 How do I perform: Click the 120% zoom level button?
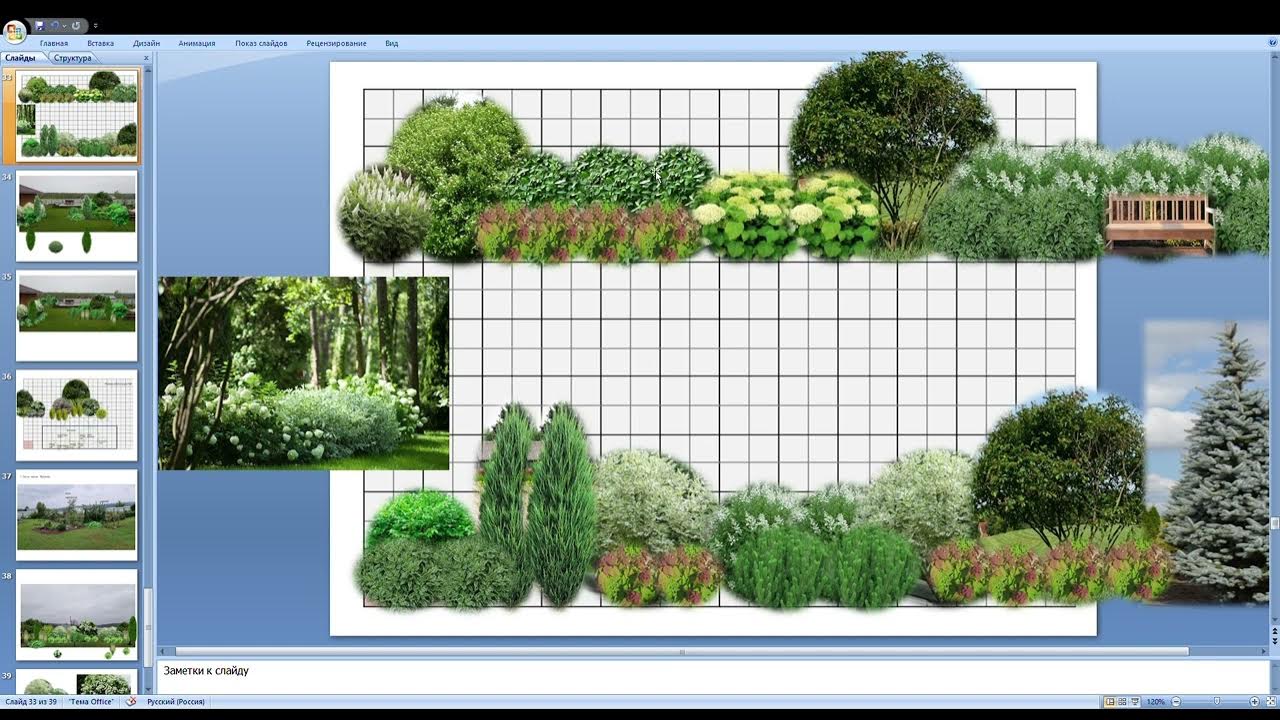point(1156,702)
